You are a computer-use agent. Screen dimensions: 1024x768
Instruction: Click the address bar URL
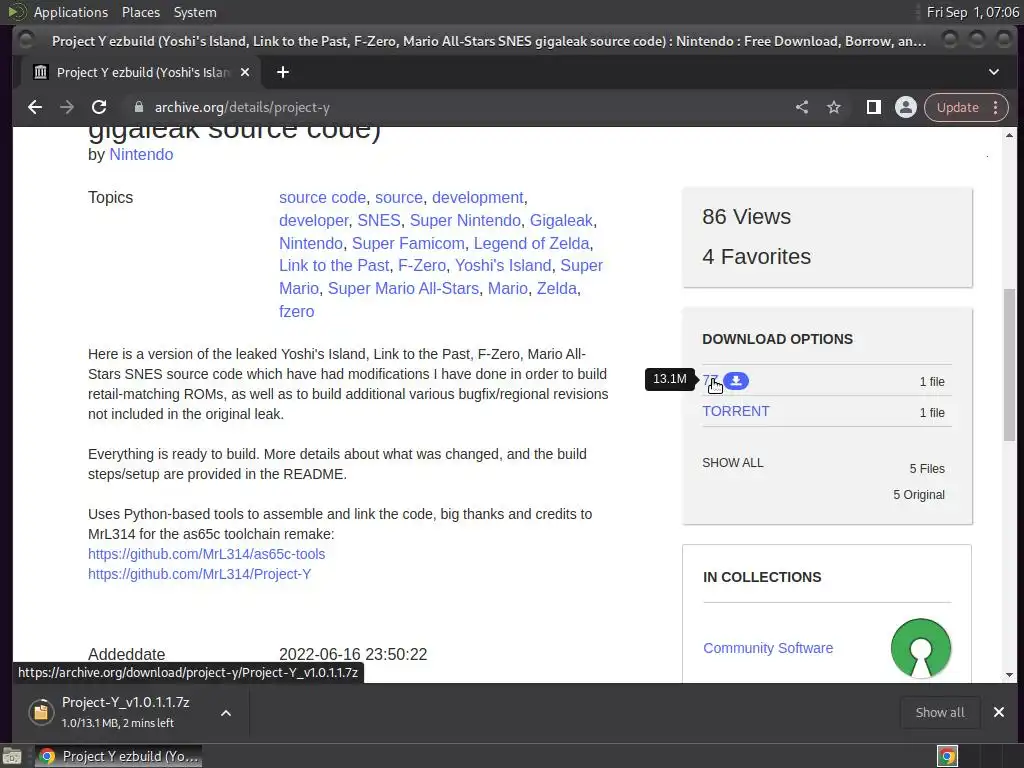(x=242, y=107)
